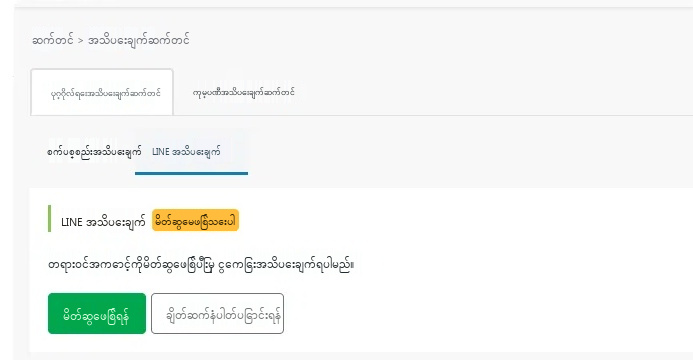
Task: Select the စက်ပစ္စည်းအသိပေးချက် device notification sub-tab
Action: point(94,152)
